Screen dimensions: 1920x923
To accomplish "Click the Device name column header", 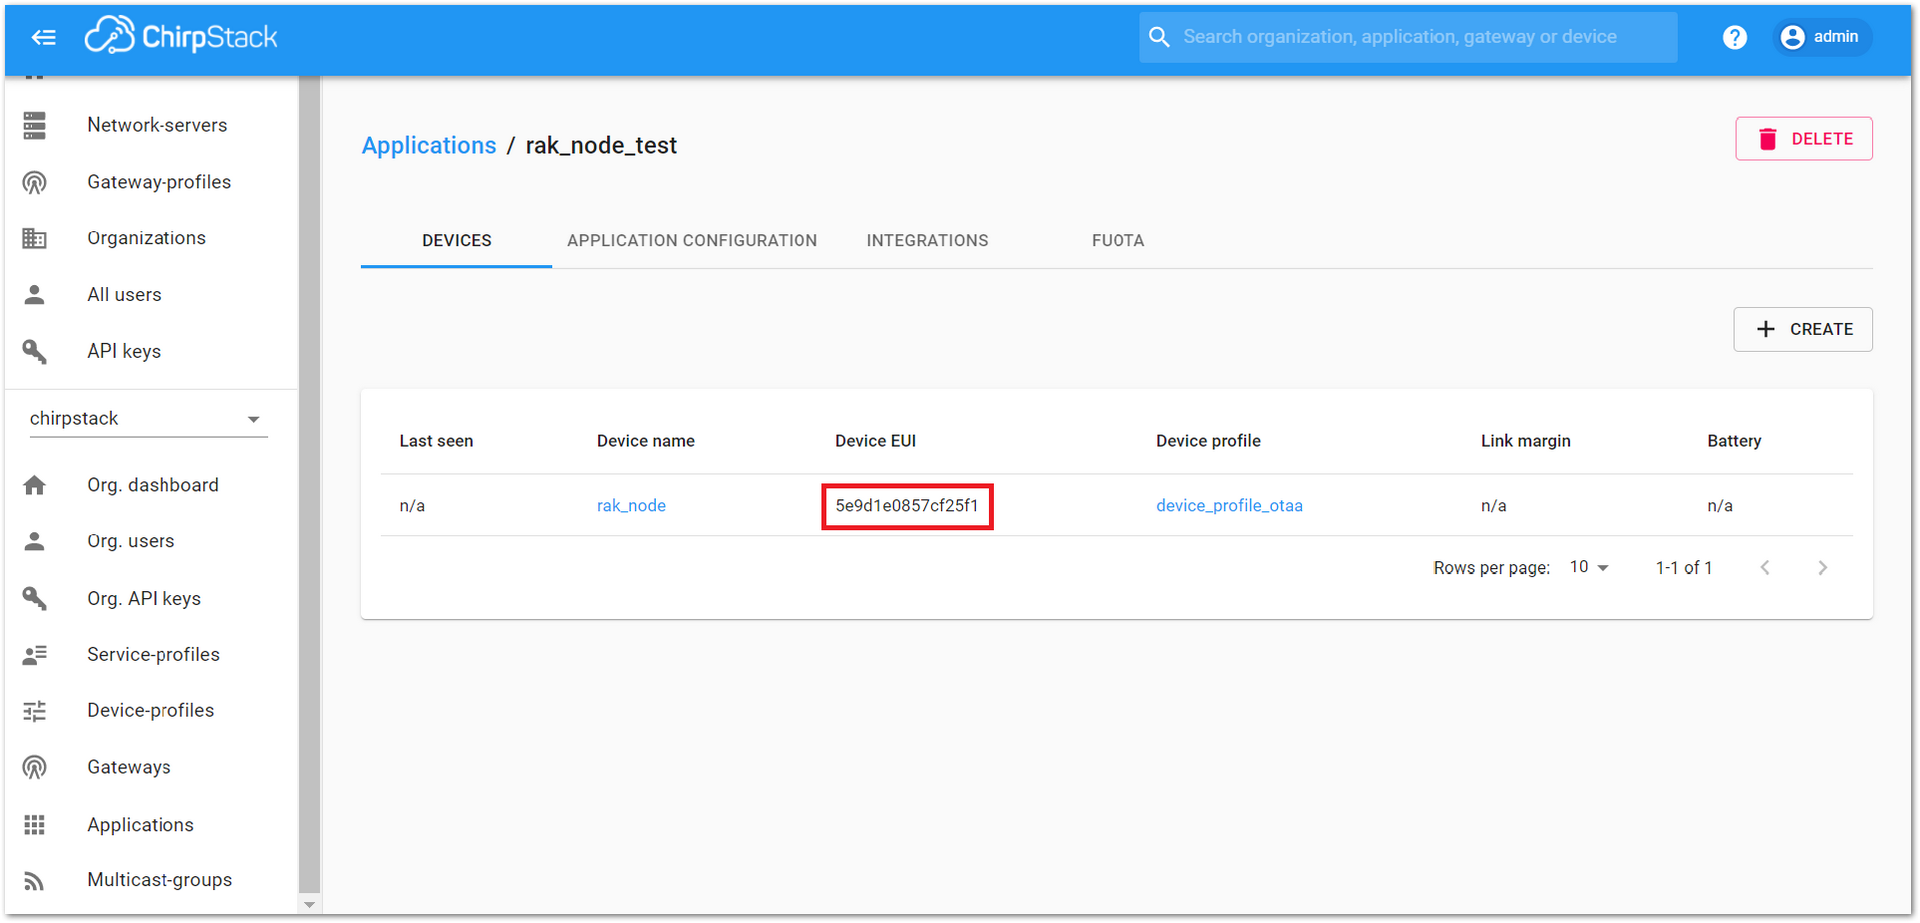I will pos(646,441).
